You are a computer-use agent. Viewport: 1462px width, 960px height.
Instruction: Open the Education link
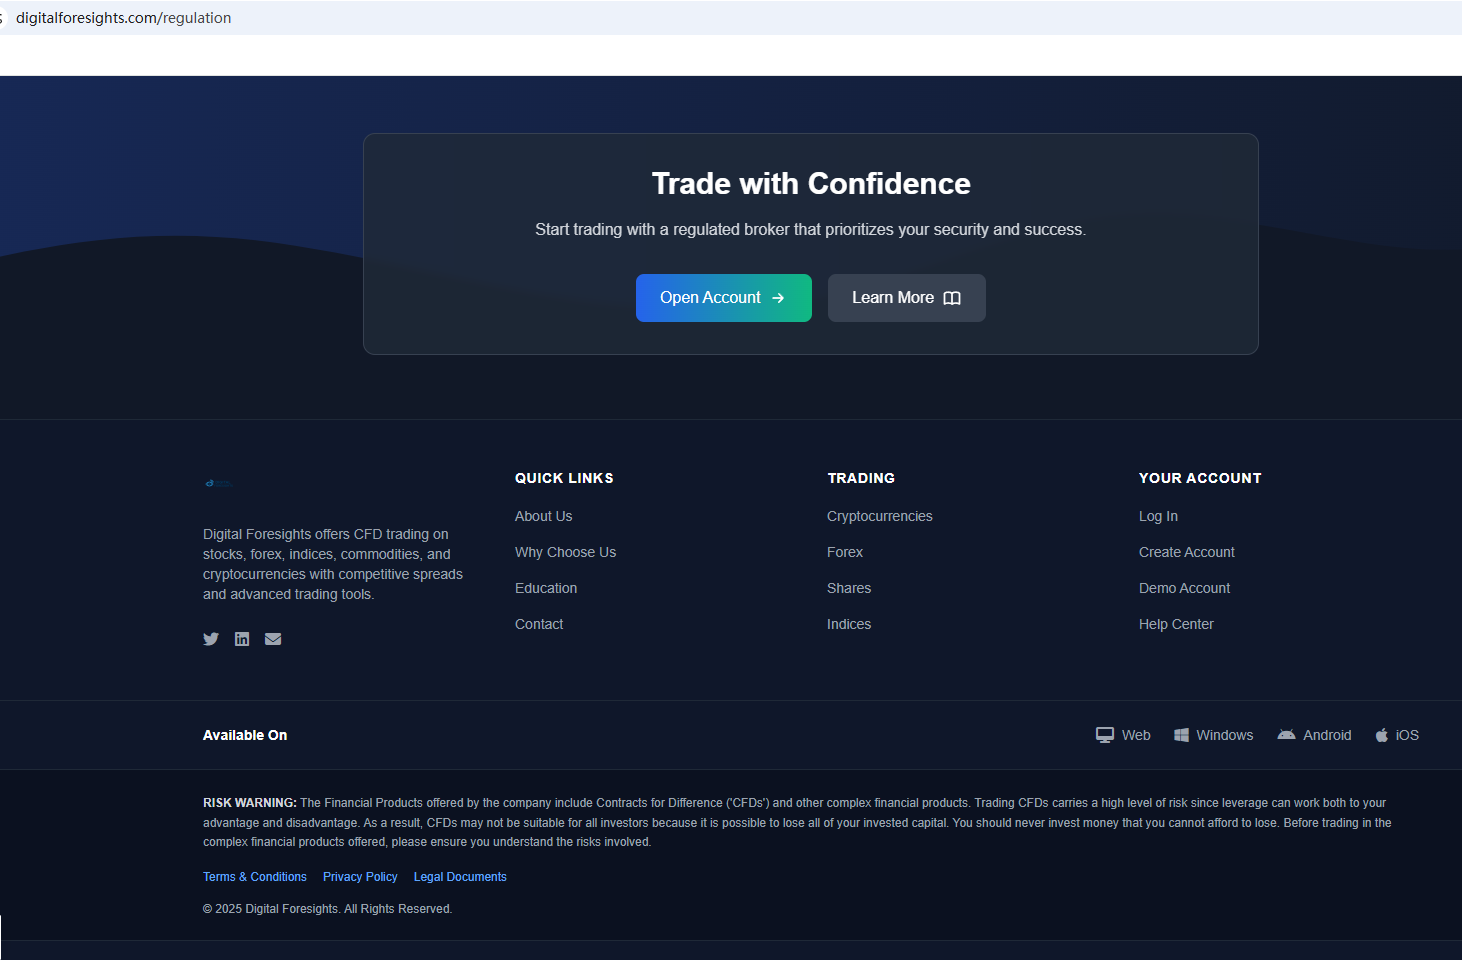click(x=546, y=588)
